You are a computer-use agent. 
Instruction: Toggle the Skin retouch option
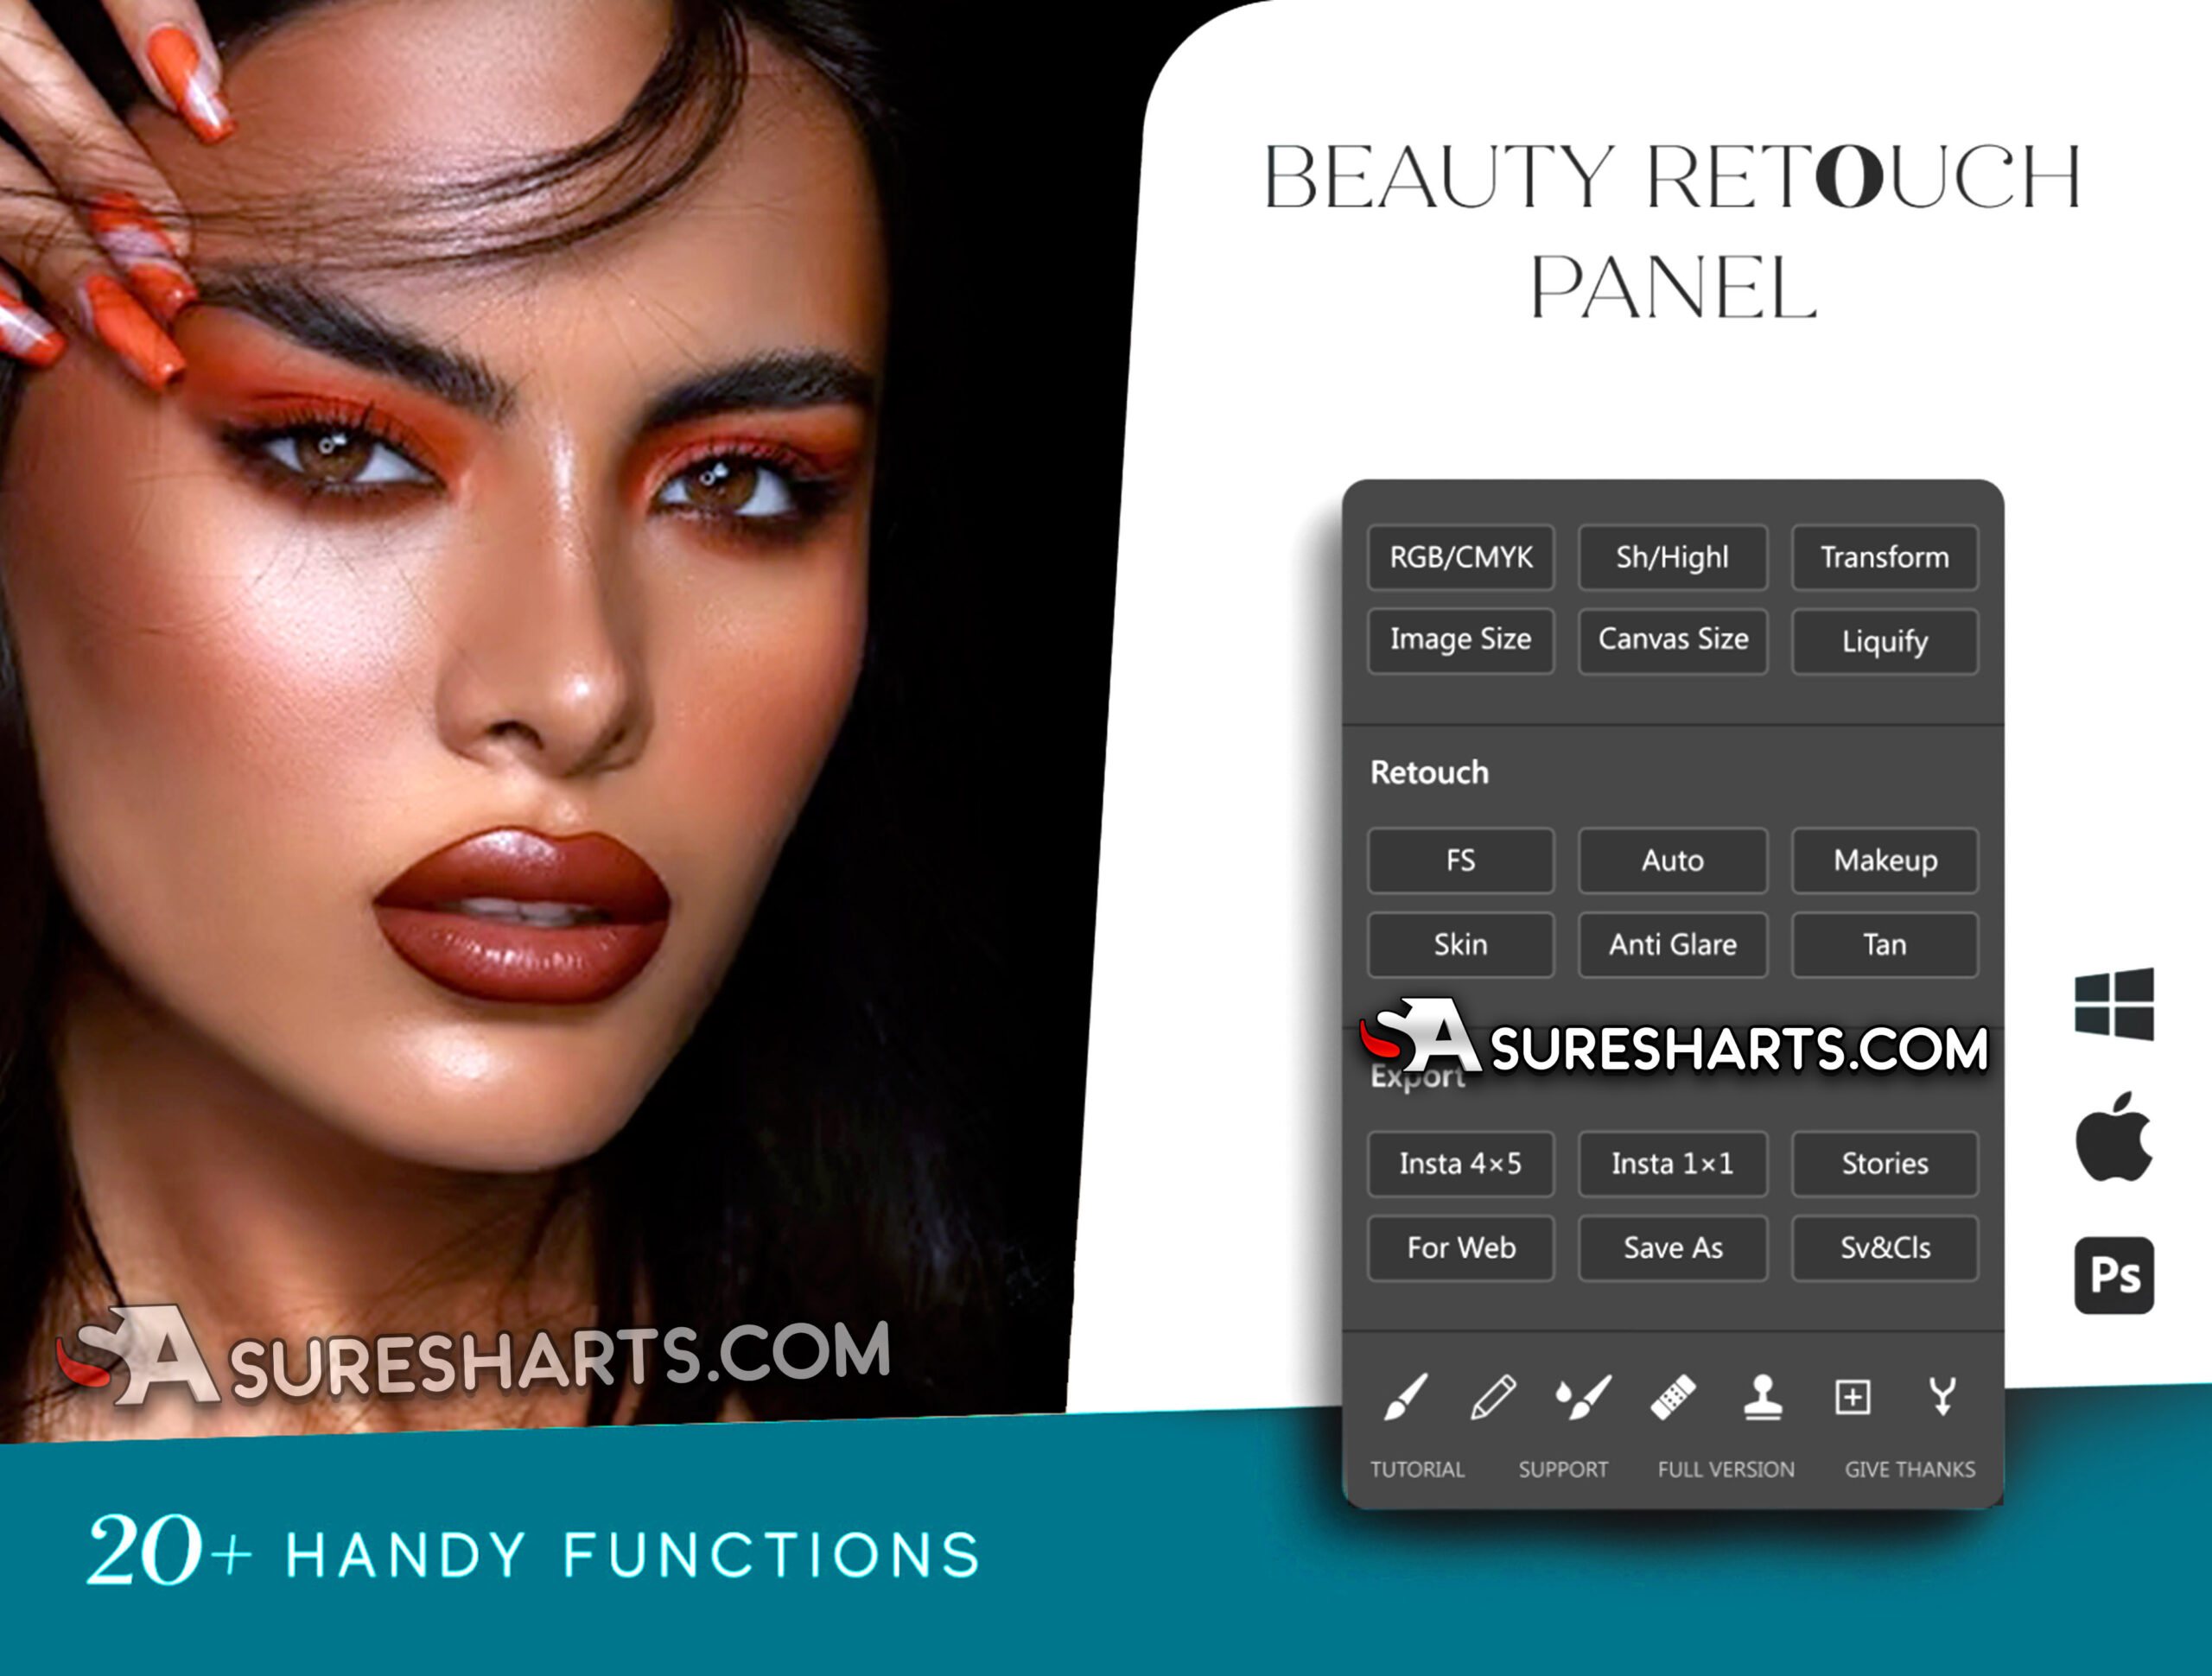[x=1460, y=945]
